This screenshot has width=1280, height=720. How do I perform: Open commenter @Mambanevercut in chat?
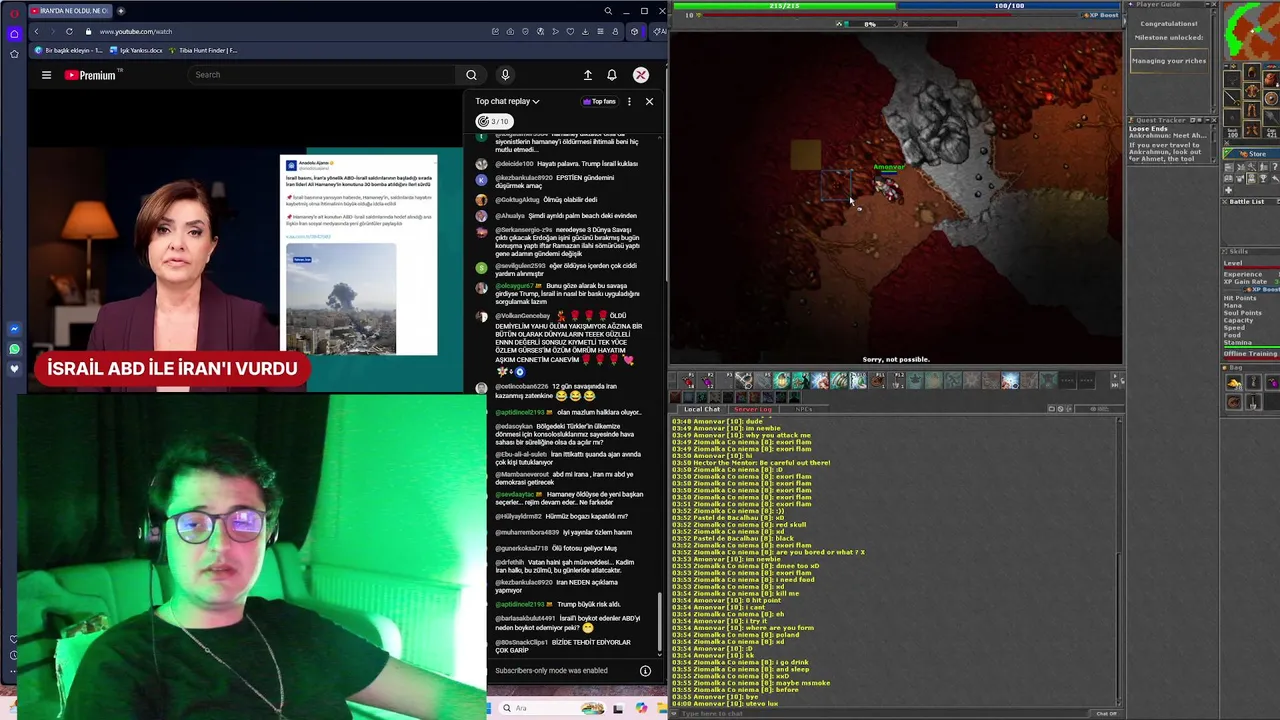[521, 474]
